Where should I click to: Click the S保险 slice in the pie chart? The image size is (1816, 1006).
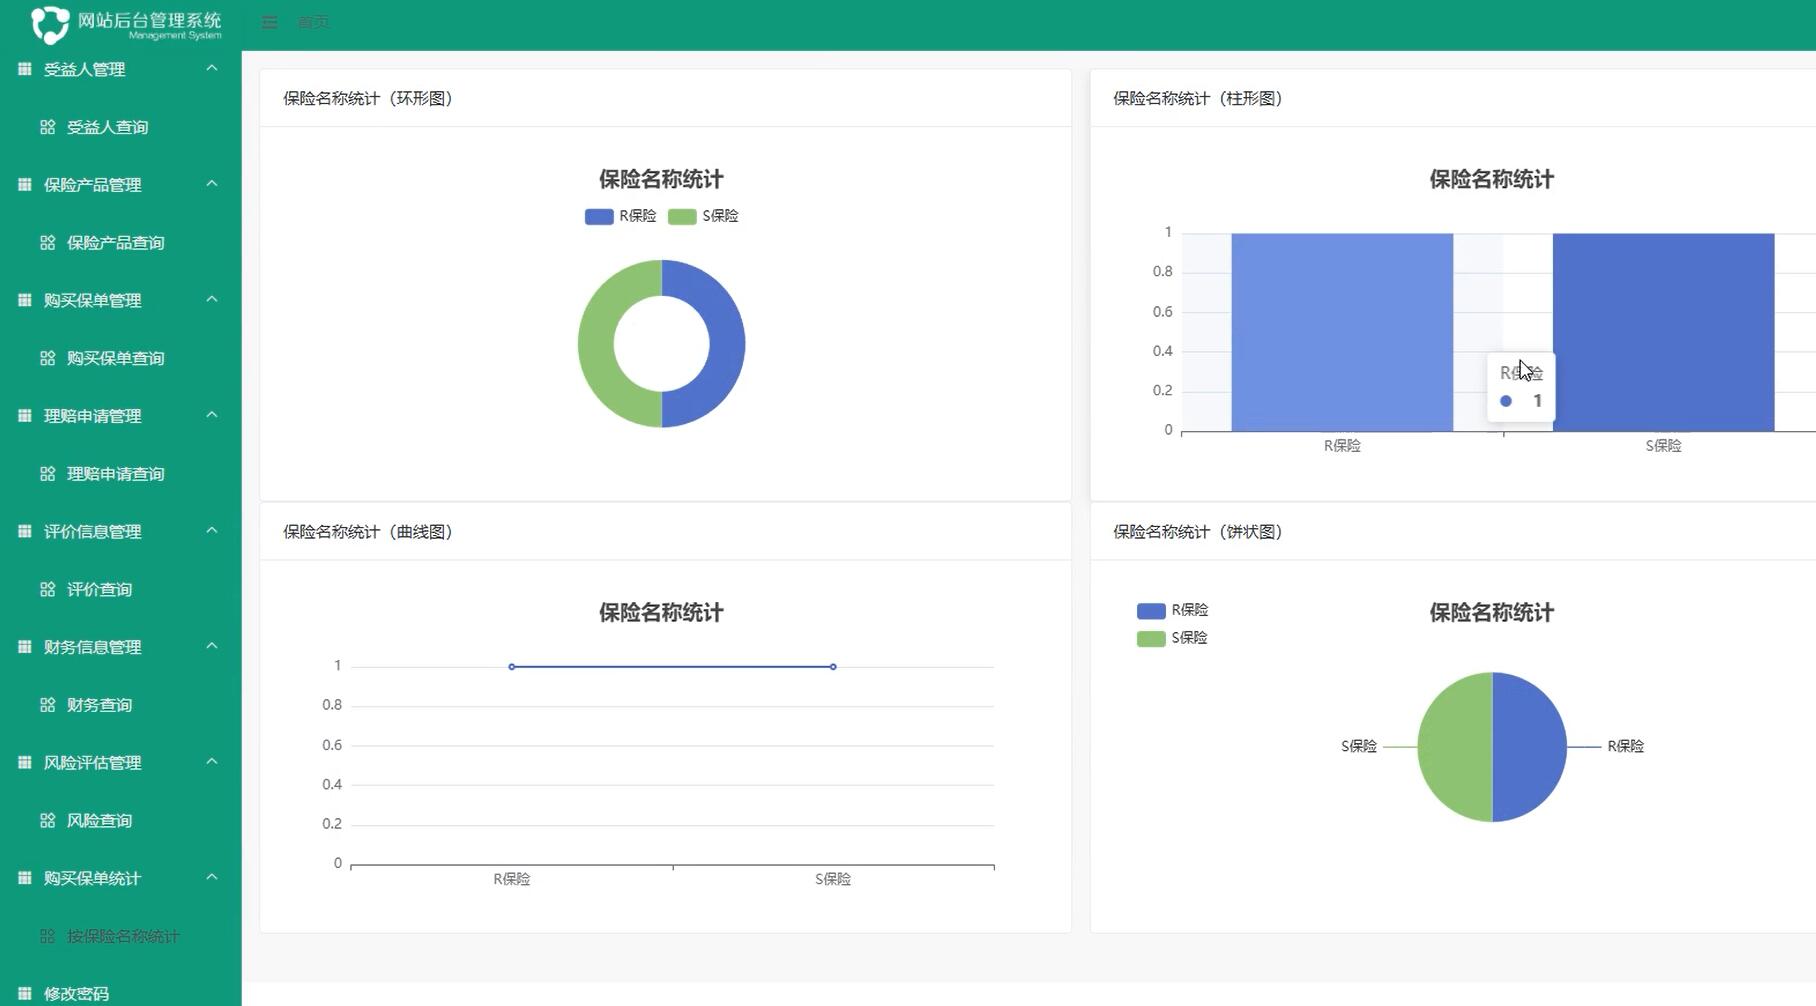[x=1455, y=745]
